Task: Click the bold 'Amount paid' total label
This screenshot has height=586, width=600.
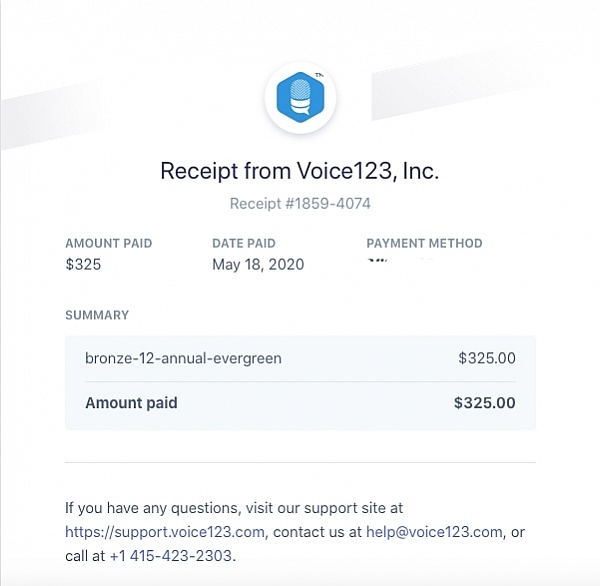Action: [x=131, y=403]
